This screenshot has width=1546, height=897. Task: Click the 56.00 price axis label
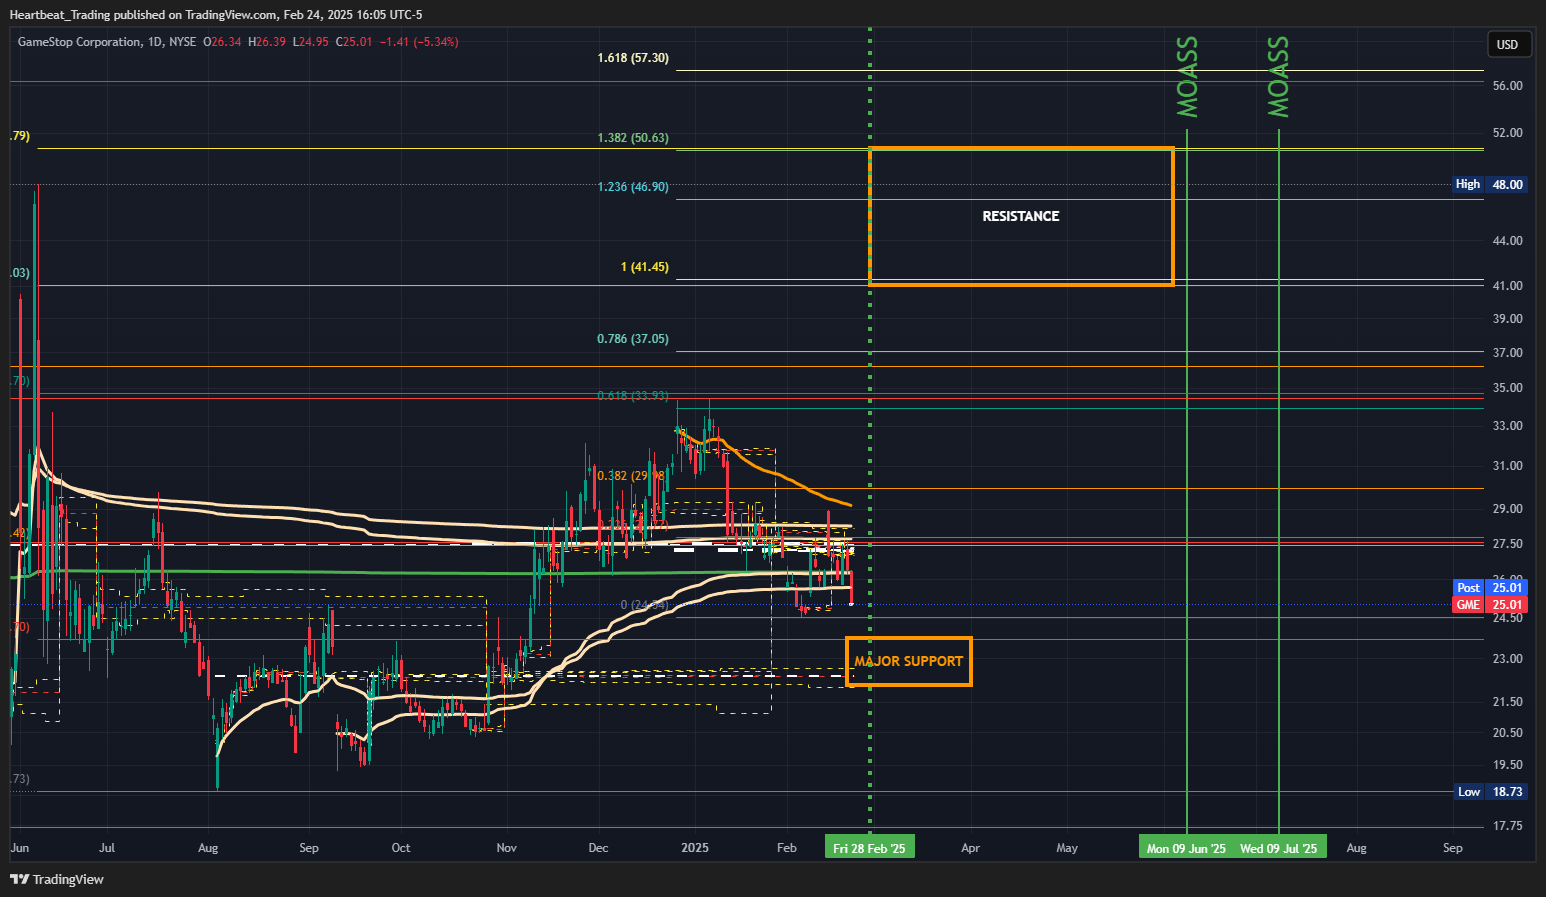tap(1507, 86)
